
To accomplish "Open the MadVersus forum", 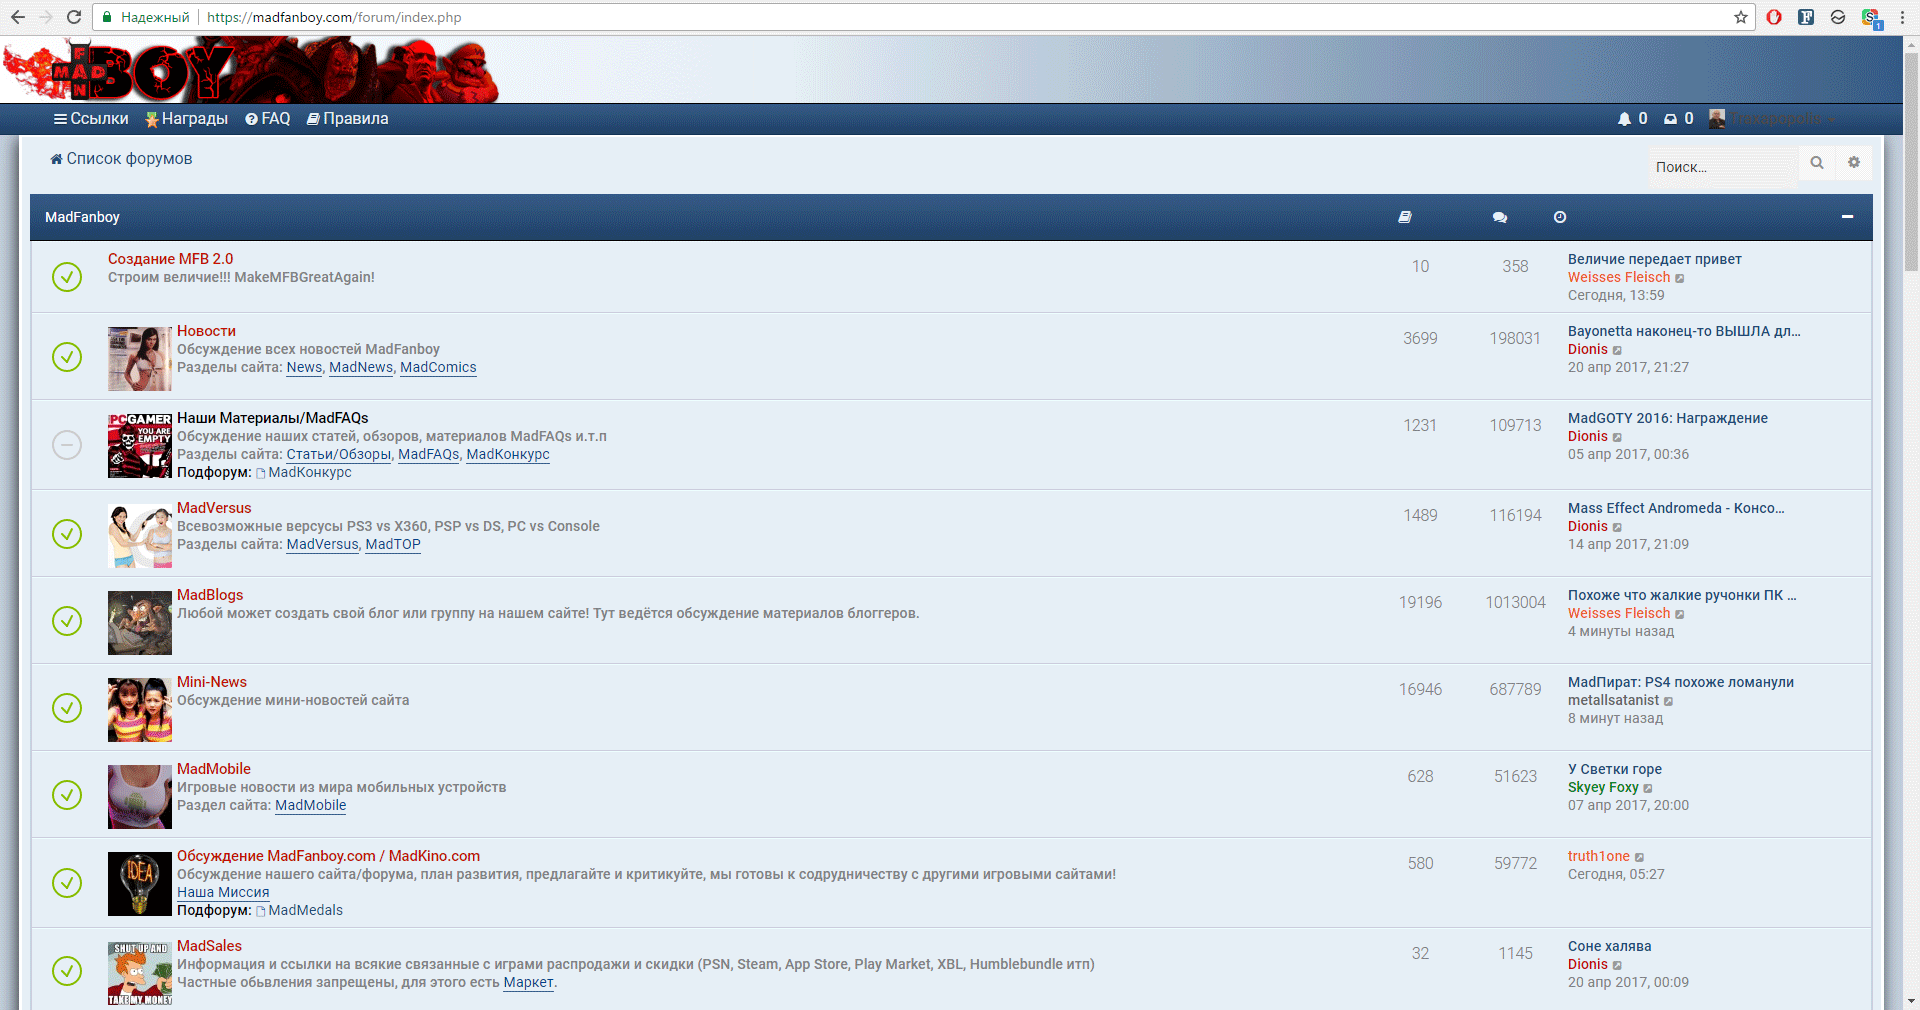I will click(214, 508).
